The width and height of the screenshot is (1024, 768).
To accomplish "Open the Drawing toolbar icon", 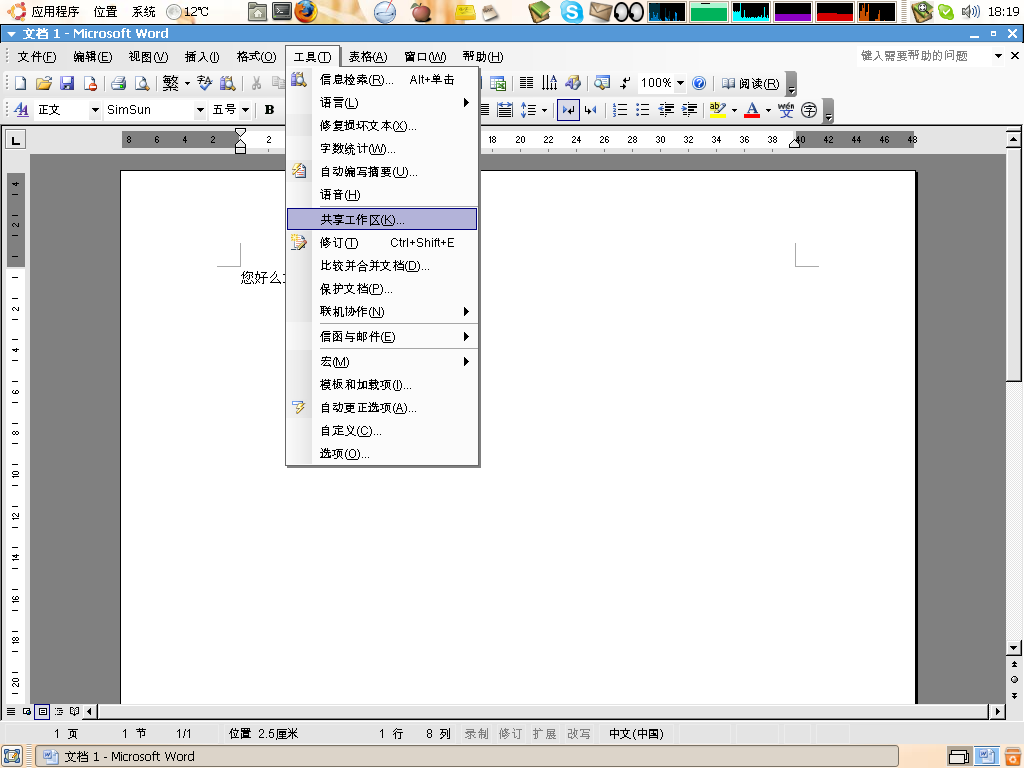I will click(x=573, y=83).
